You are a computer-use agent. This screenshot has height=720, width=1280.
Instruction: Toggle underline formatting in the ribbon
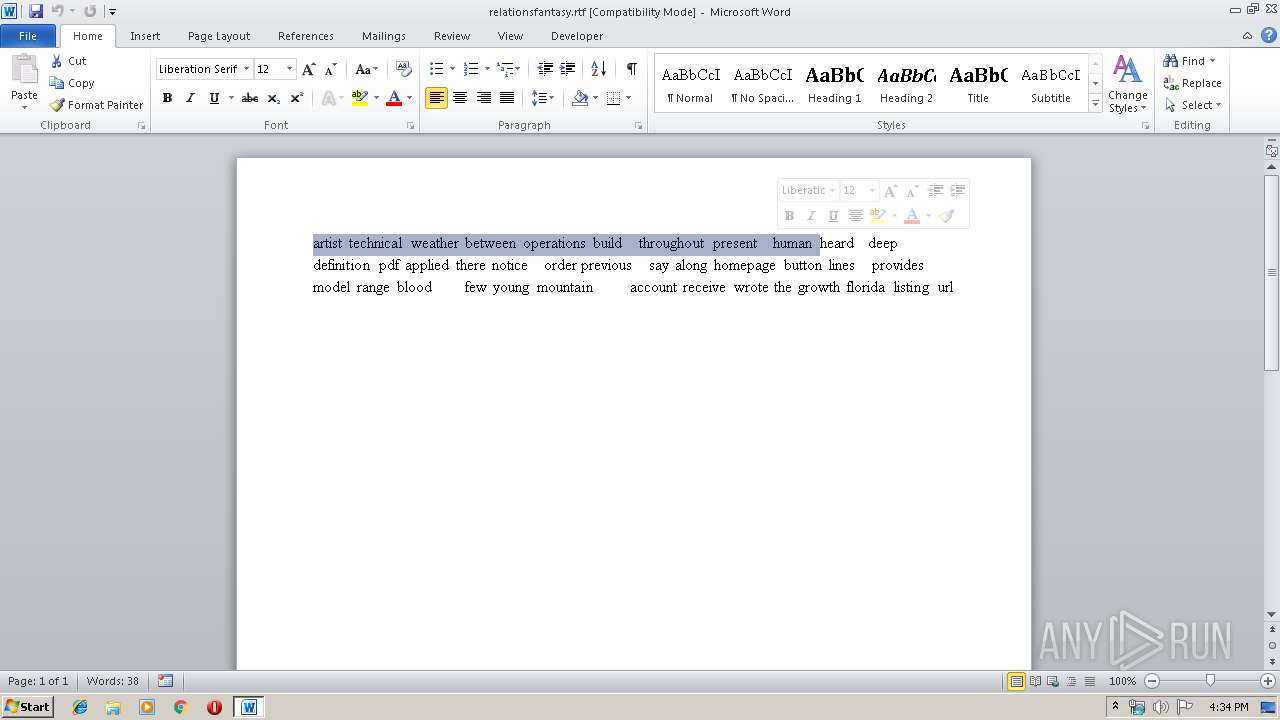pyautogui.click(x=214, y=98)
